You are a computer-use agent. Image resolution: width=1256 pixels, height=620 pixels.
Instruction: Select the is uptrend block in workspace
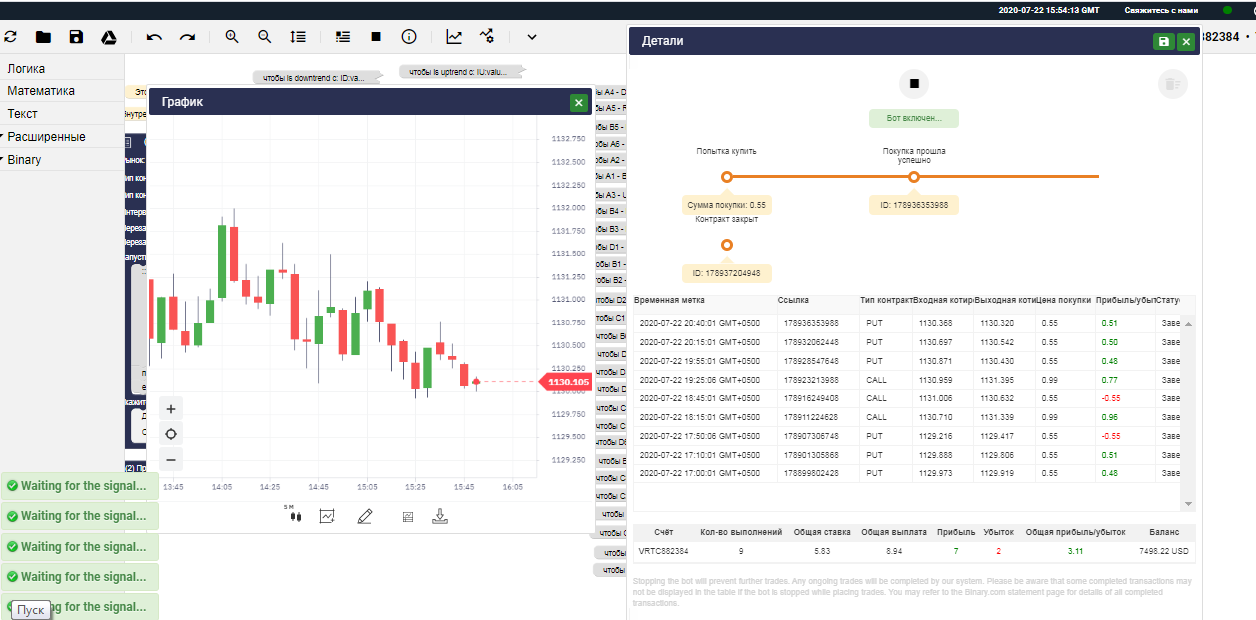[x=459, y=72]
